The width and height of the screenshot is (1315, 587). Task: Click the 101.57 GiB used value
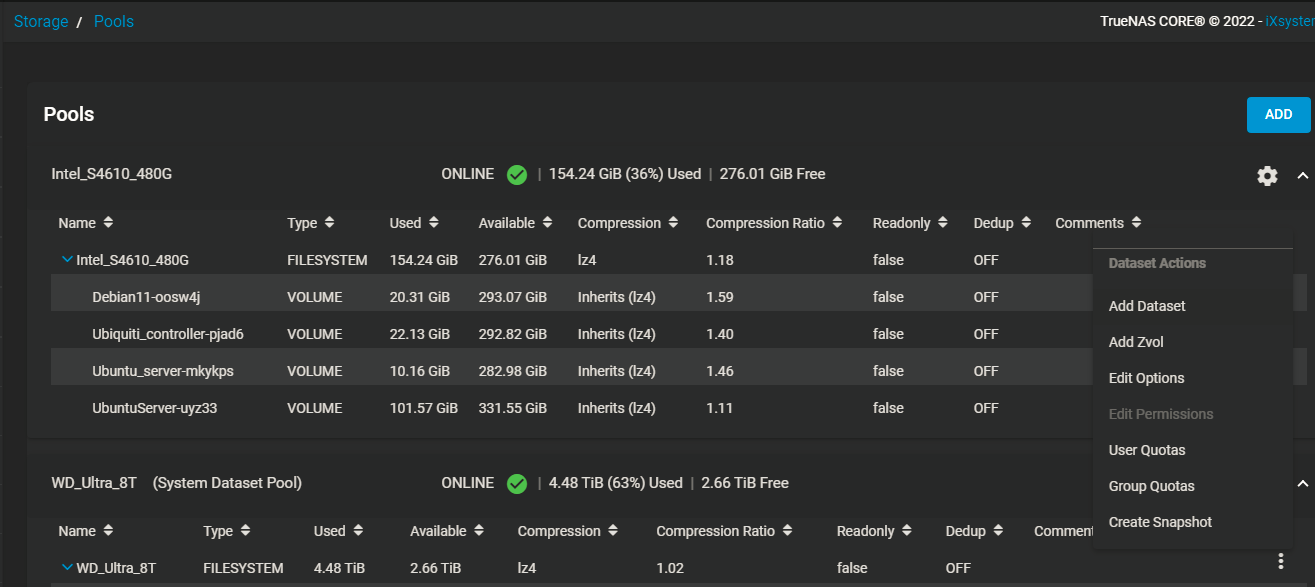tap(424, 408)
